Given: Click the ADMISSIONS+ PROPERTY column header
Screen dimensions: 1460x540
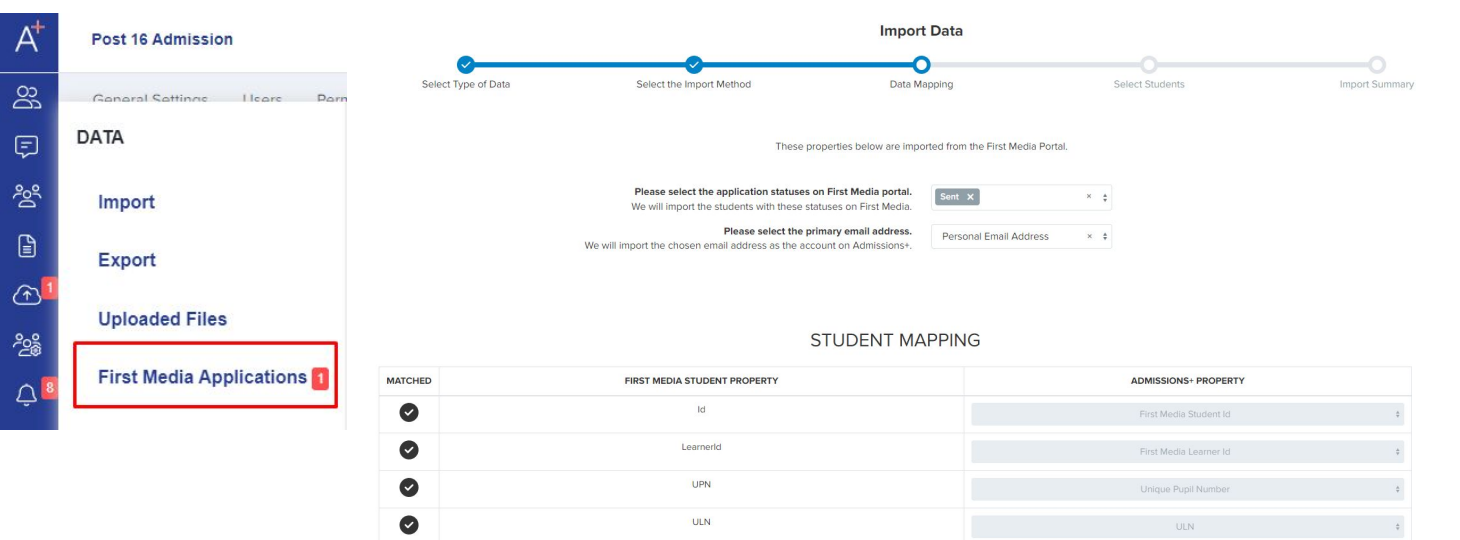Looking at the screenshot, I should pos(1187,381).
